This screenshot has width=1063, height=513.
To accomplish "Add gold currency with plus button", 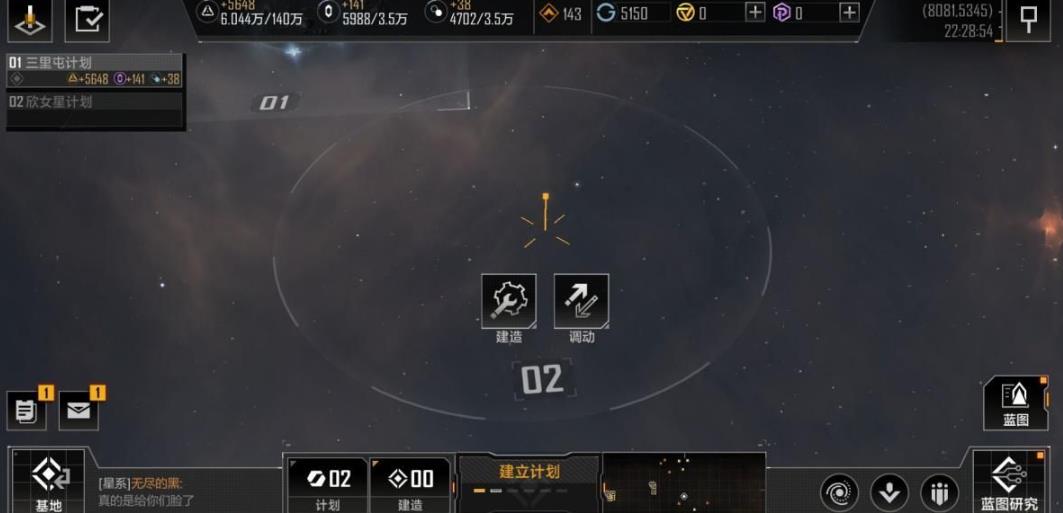I will (755, 12).
